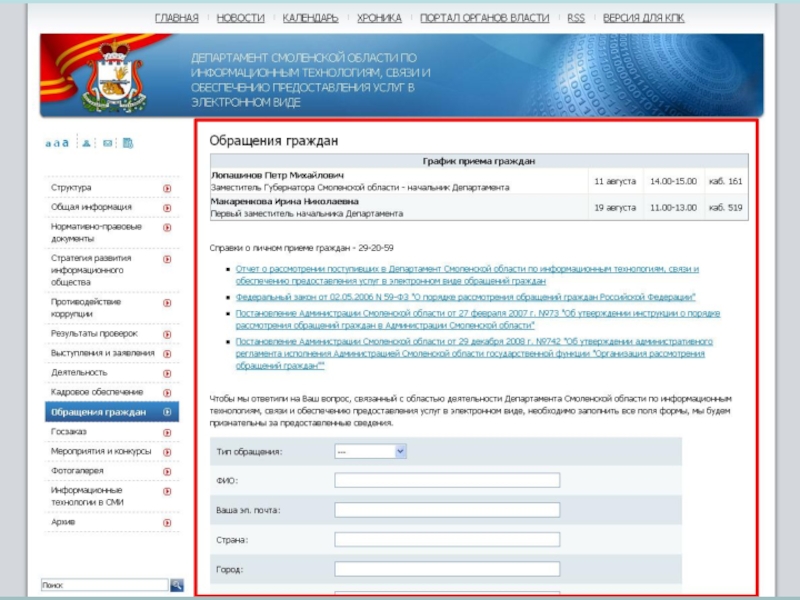Viewport: 800px width, 600px height.
Task: Open the Структура sidebar section
Action: coord(71,187)
